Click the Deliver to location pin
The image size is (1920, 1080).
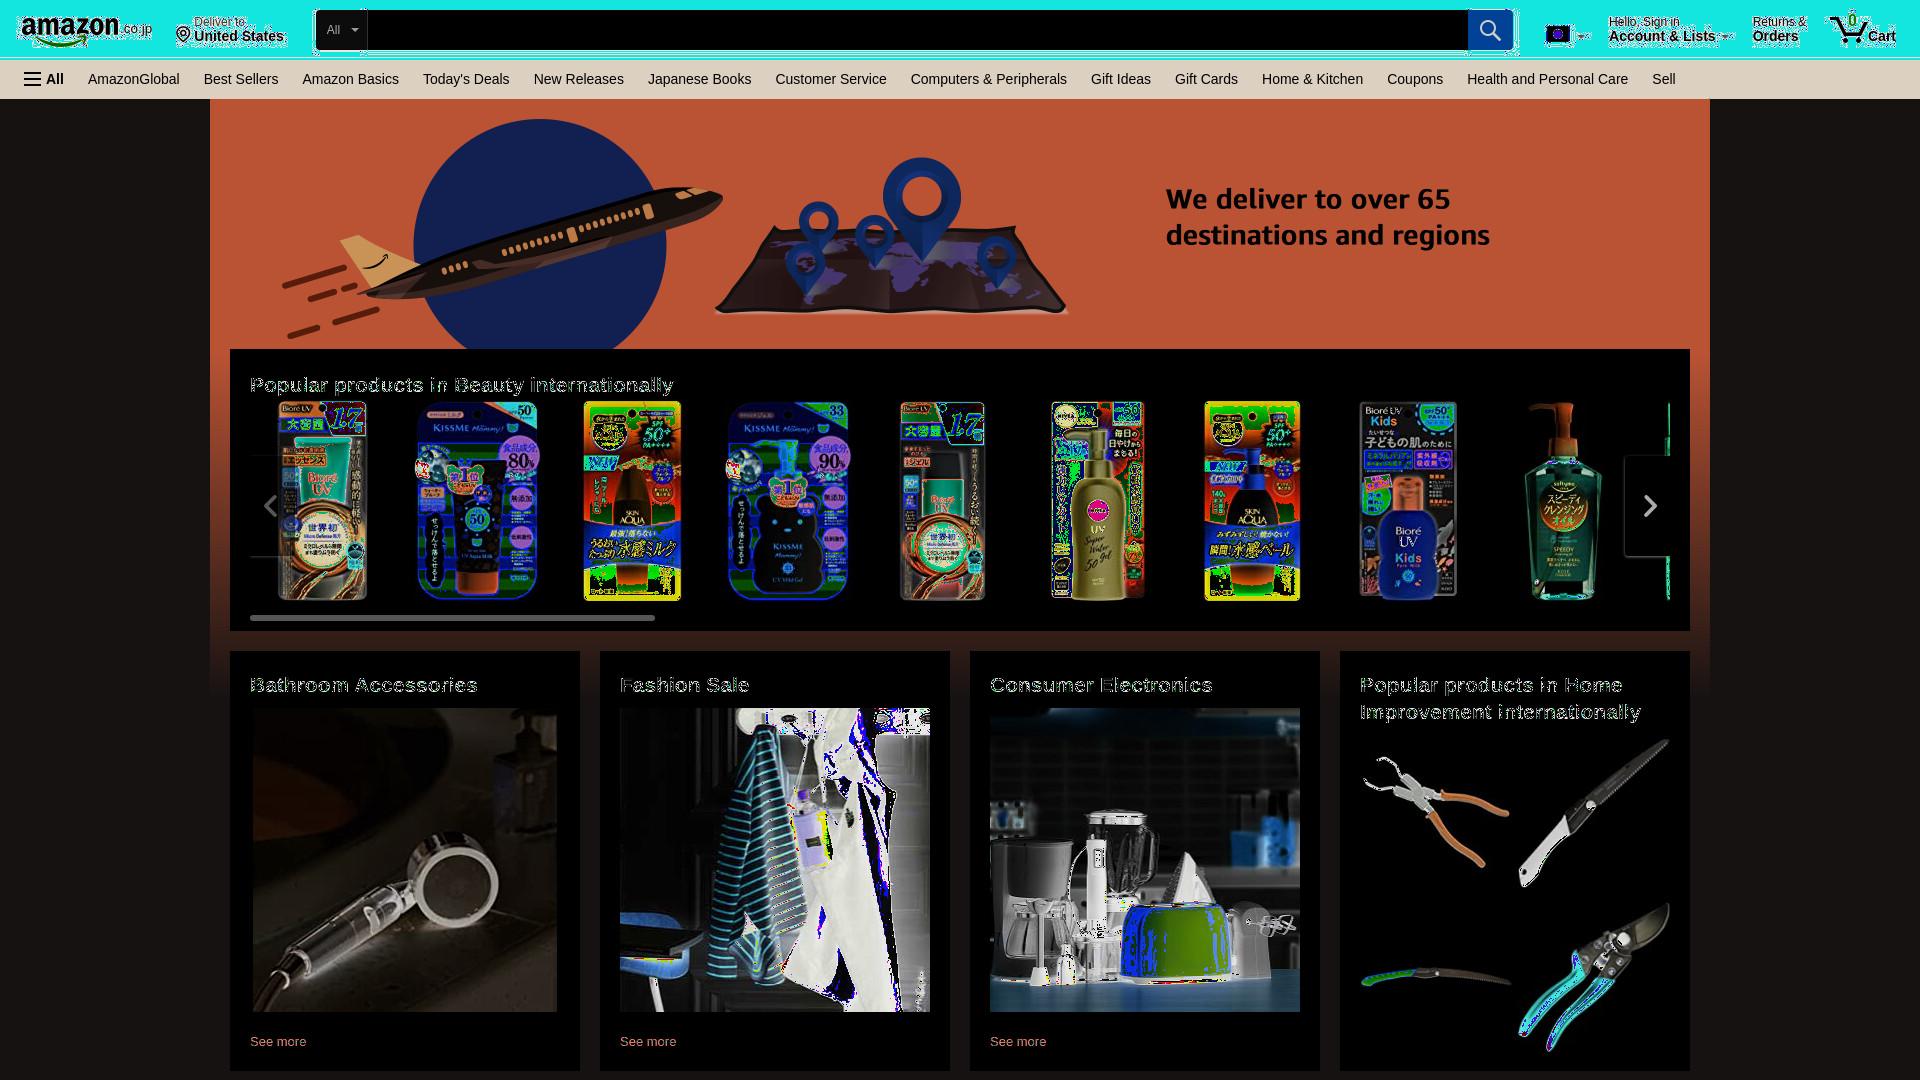point(183,35)
